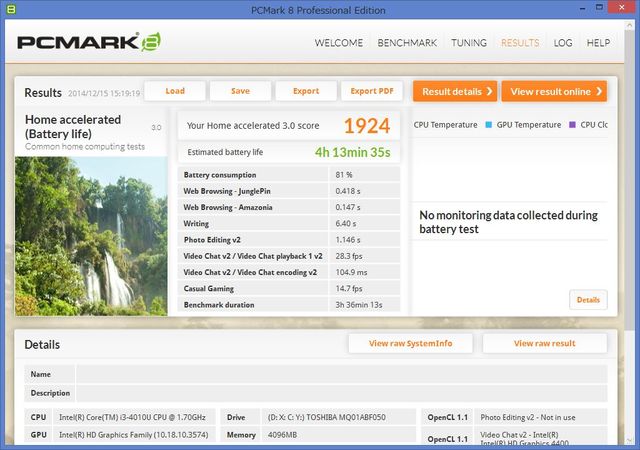
Task: Click the GPU Temperature blue legend swatch
Action: 489,125
